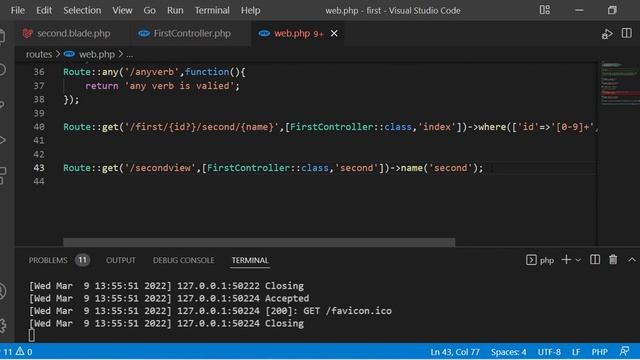The height and width of the screenshot is (360, 640).
Task: Split the terminal pane
Action: click(595, 260)
